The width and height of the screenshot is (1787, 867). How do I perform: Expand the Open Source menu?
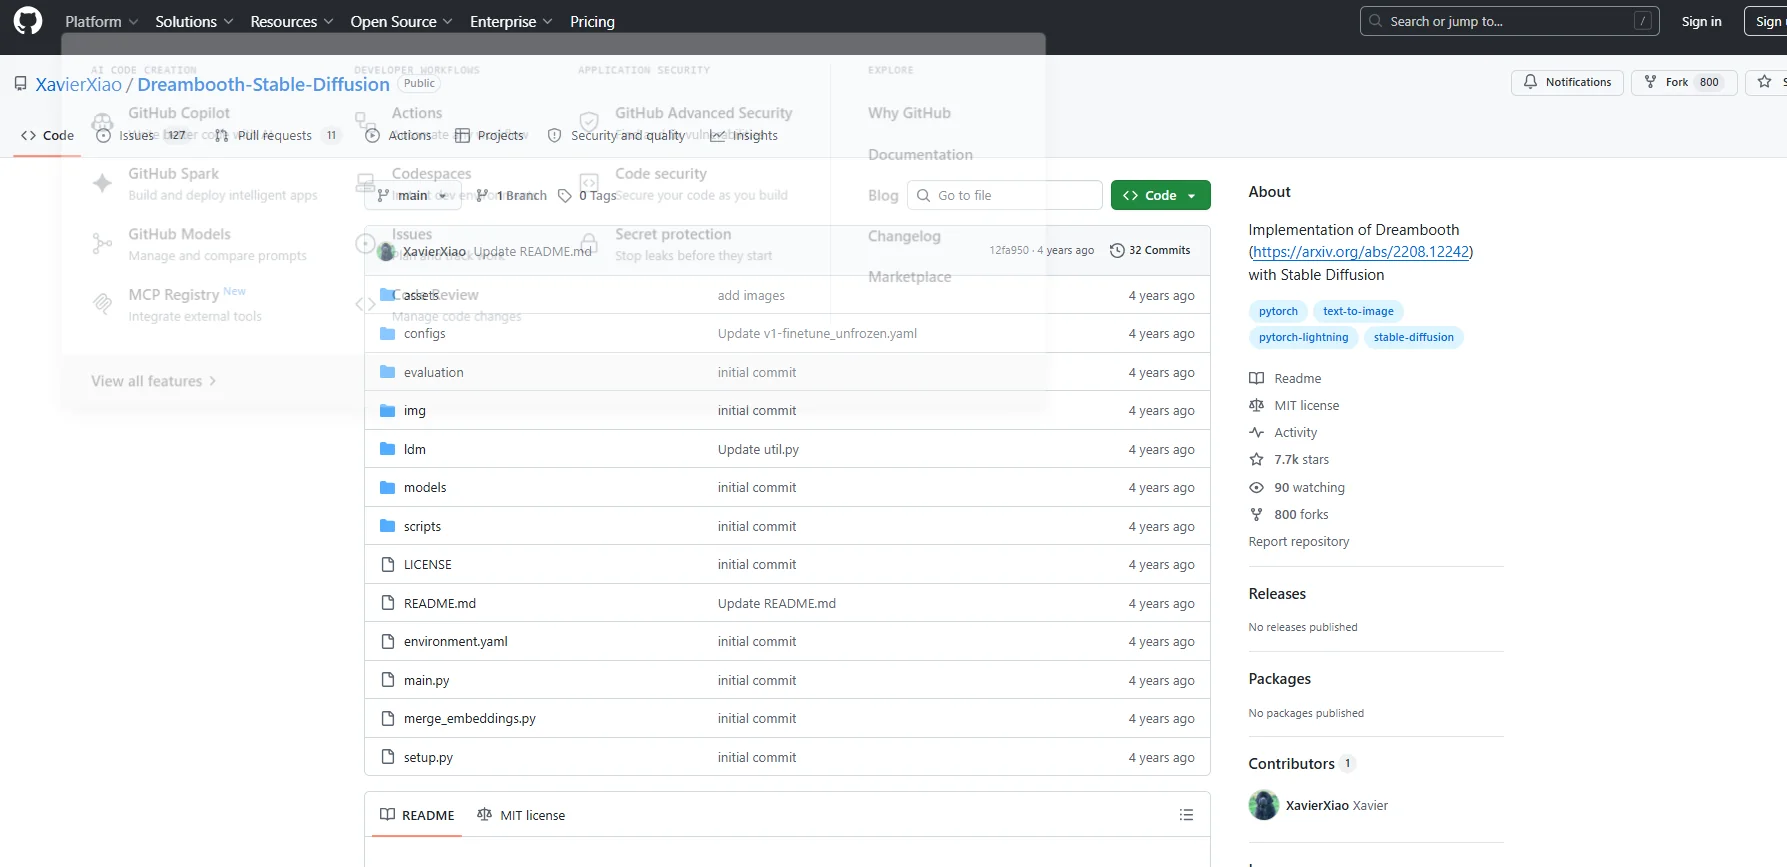click(401, 21)
